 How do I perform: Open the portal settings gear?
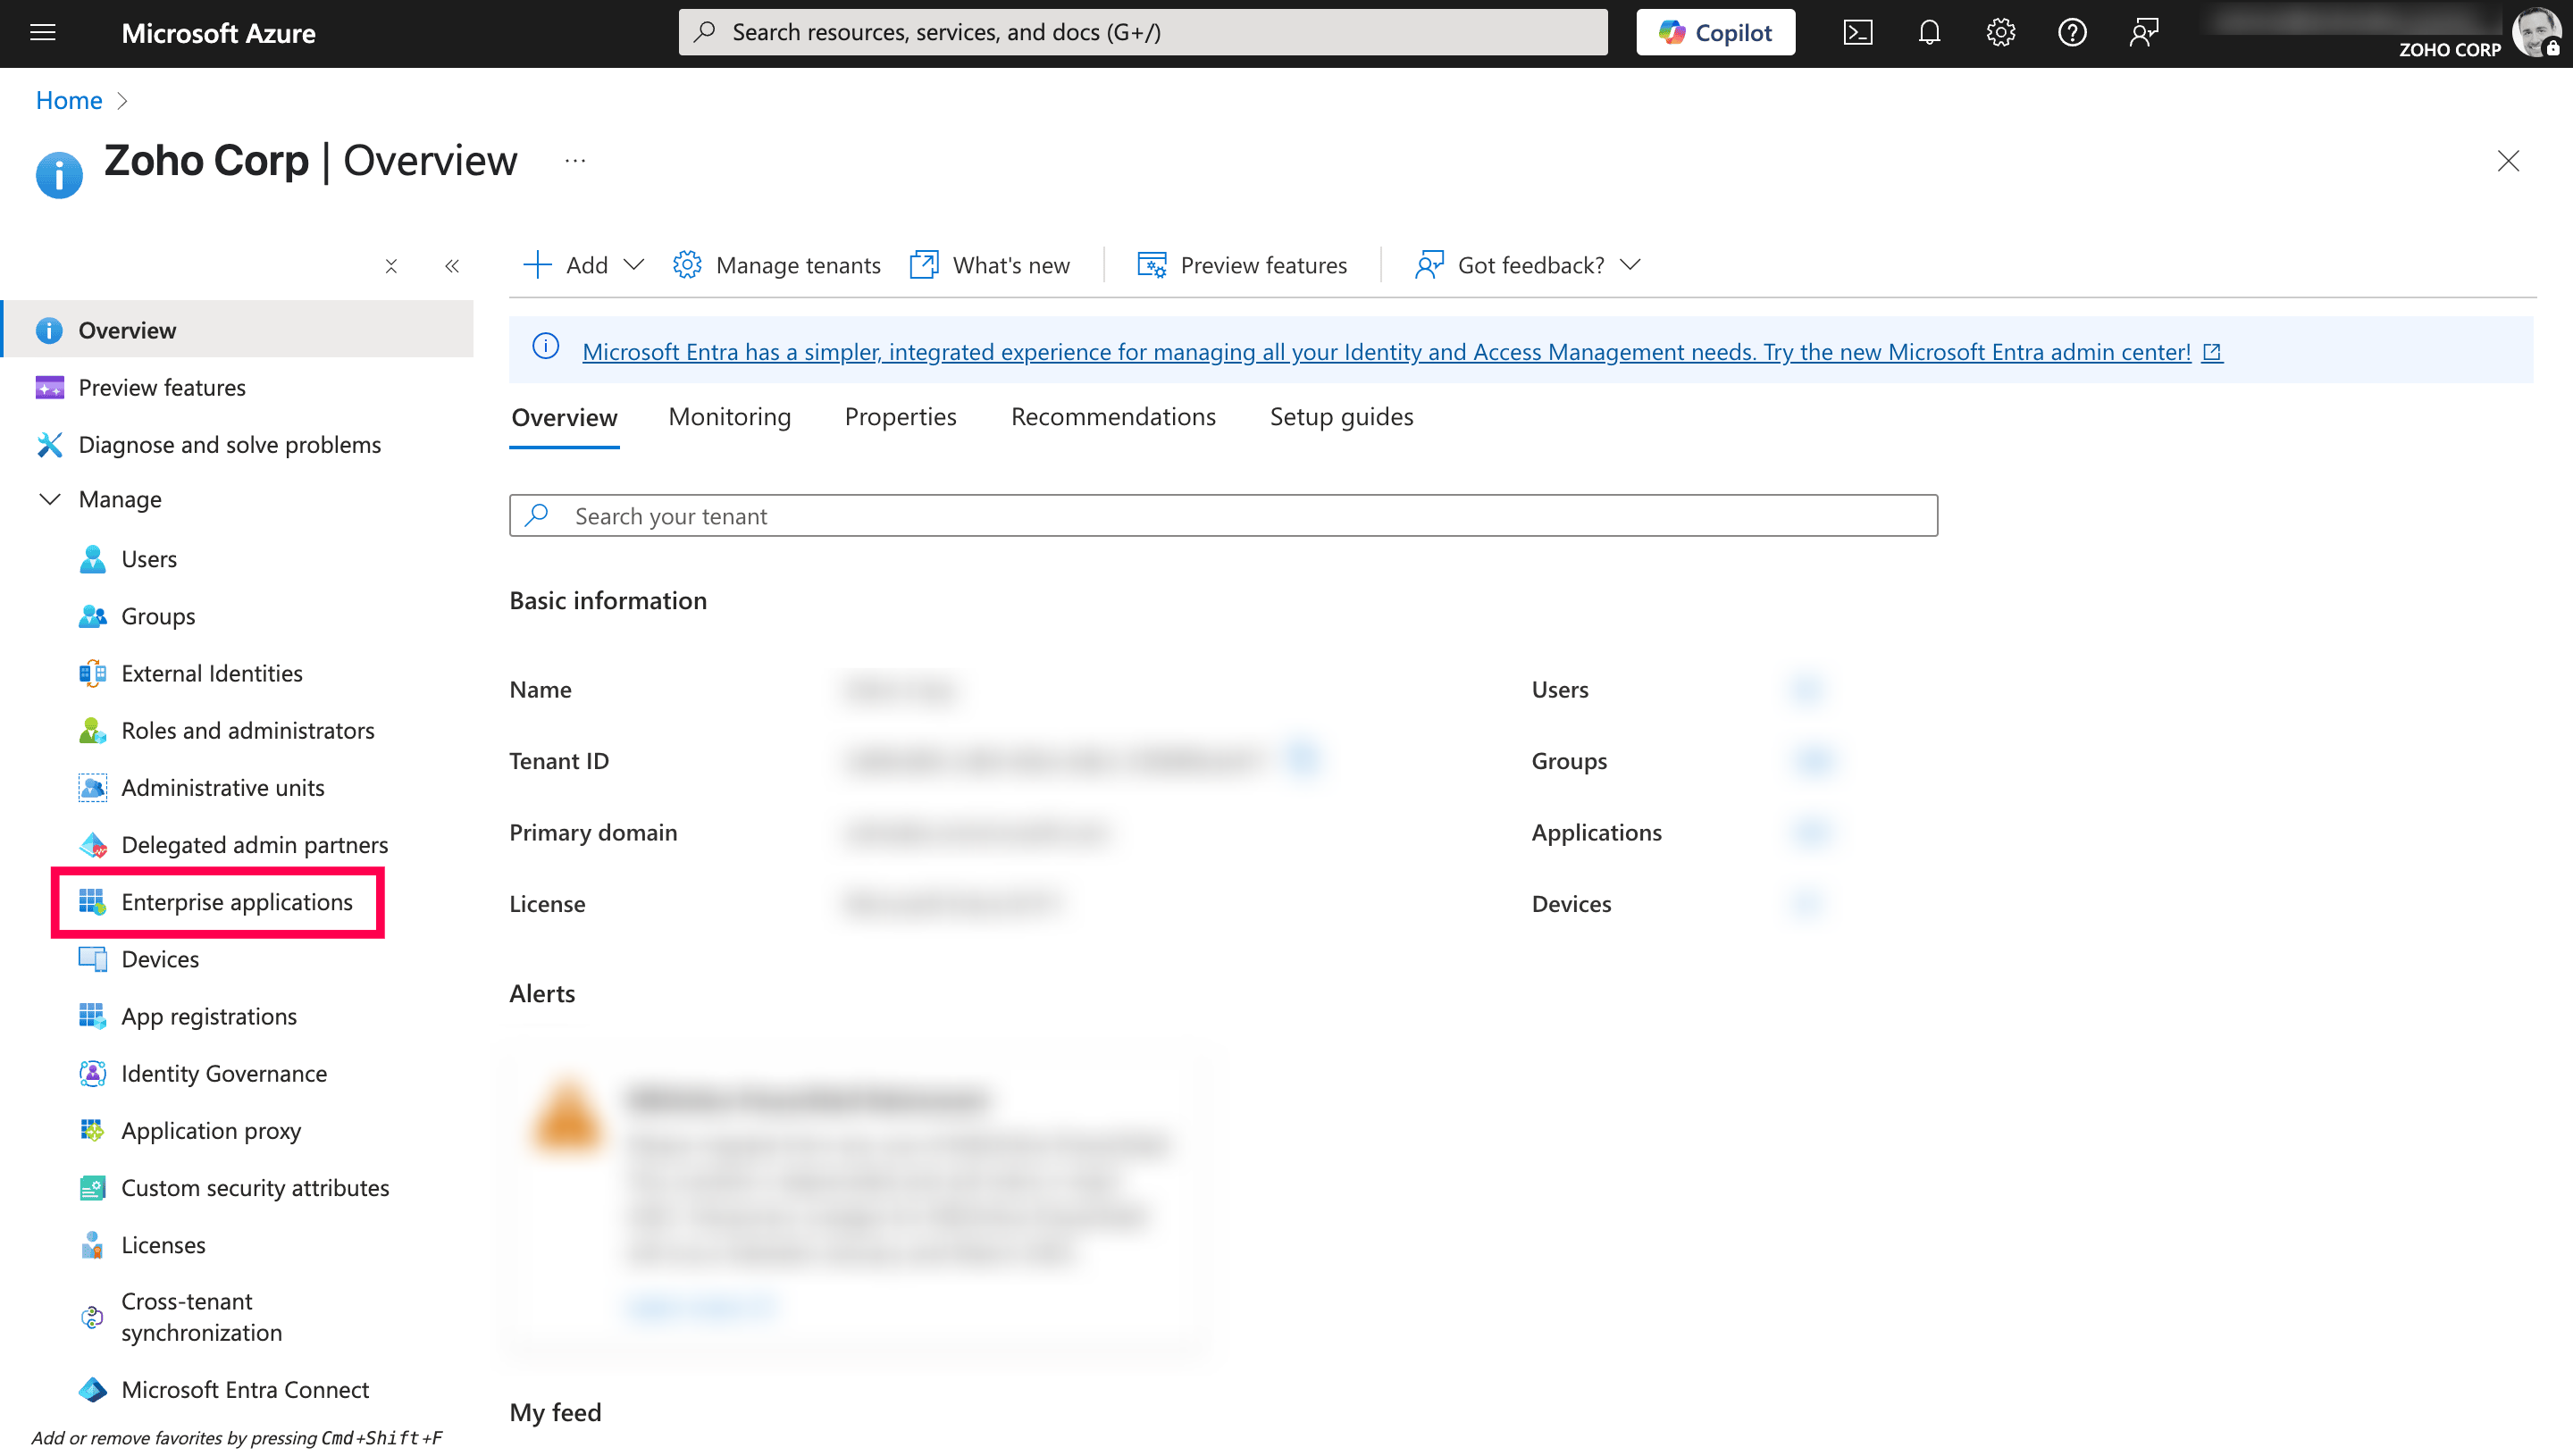(2000, 32)
